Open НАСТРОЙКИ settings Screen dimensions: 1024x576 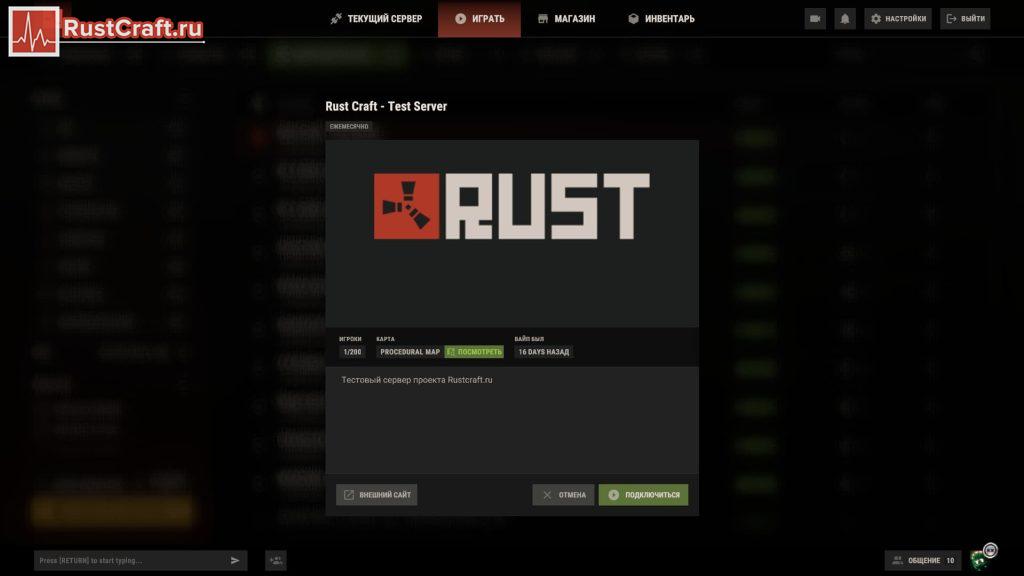tap(898, 19)
